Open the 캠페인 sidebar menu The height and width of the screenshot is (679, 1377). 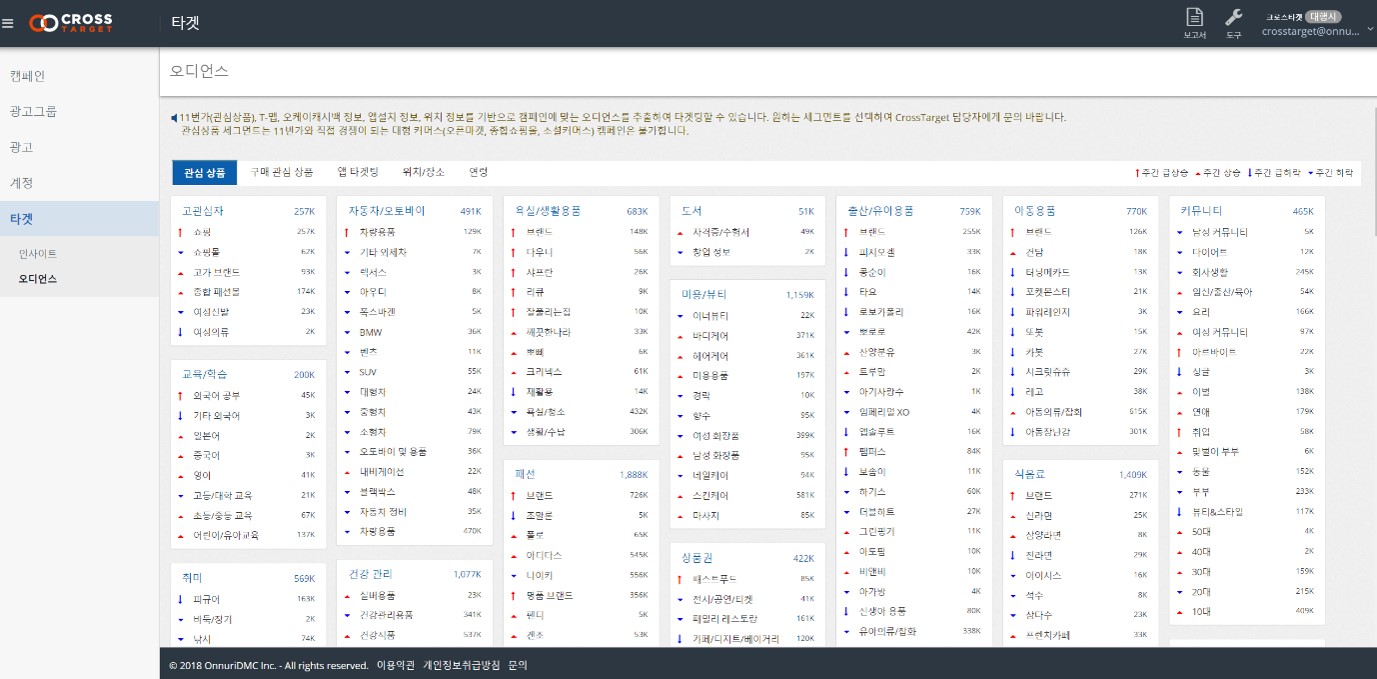tap(28, 76)
